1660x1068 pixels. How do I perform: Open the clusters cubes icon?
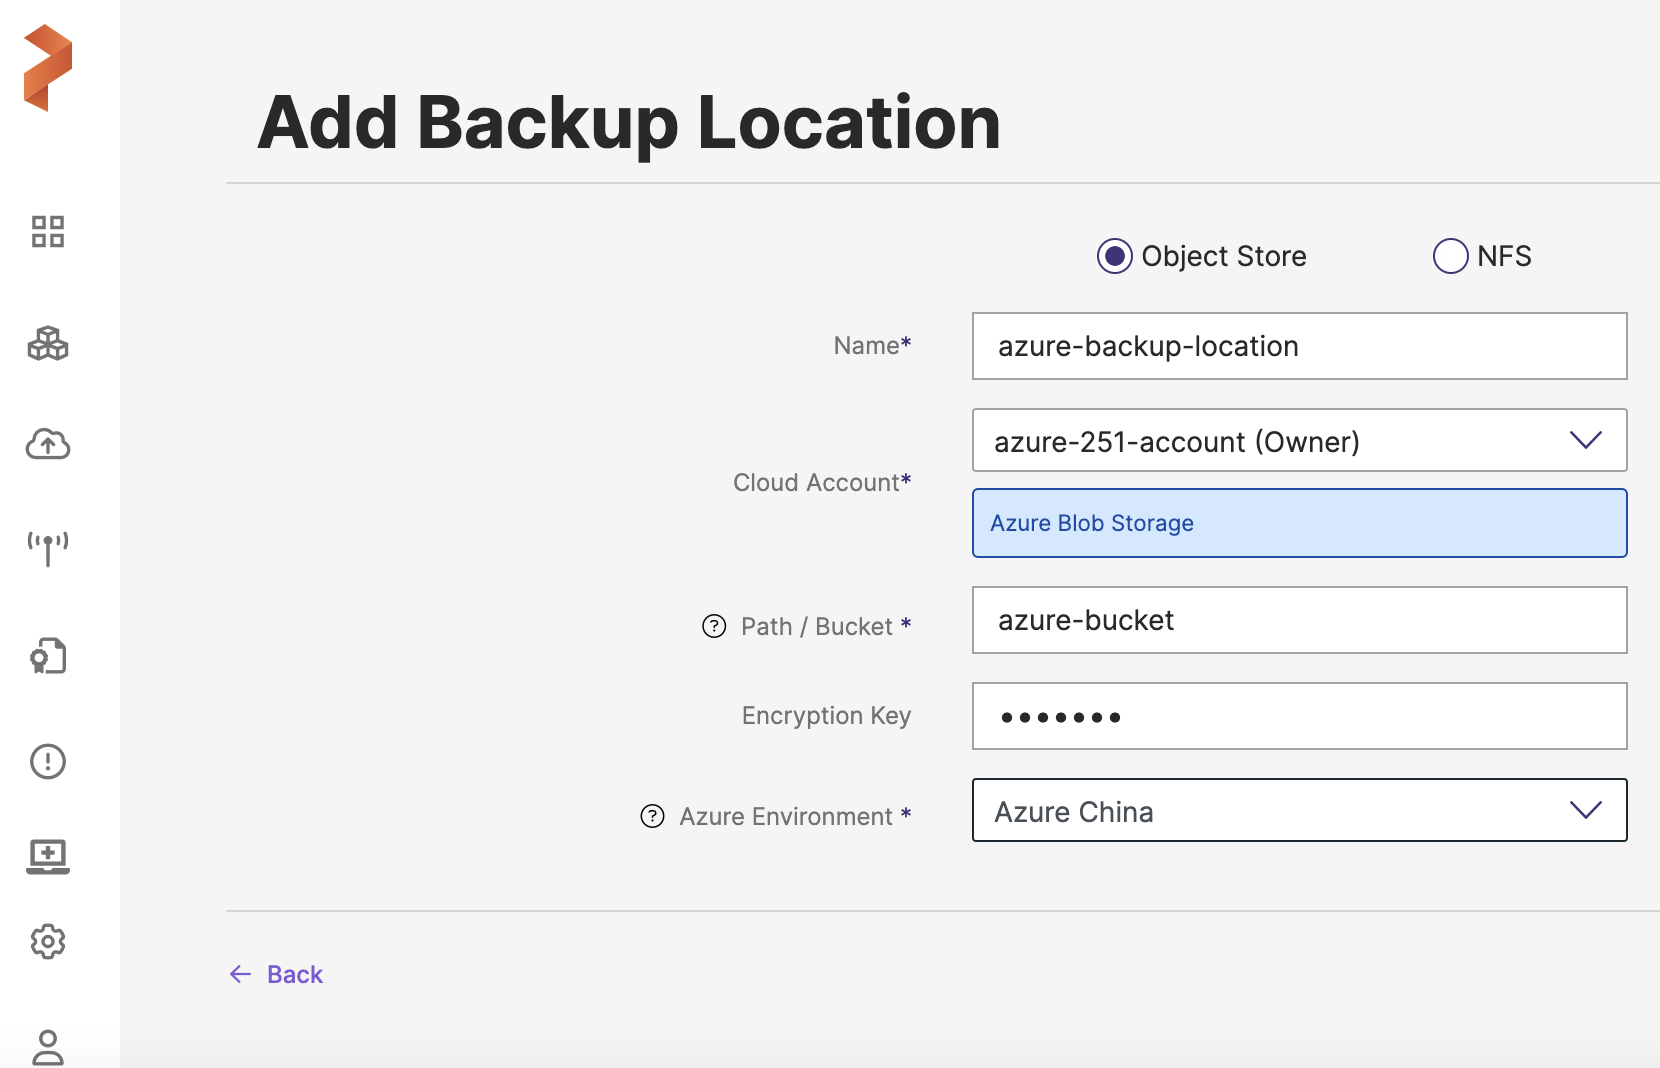point(48,344)
